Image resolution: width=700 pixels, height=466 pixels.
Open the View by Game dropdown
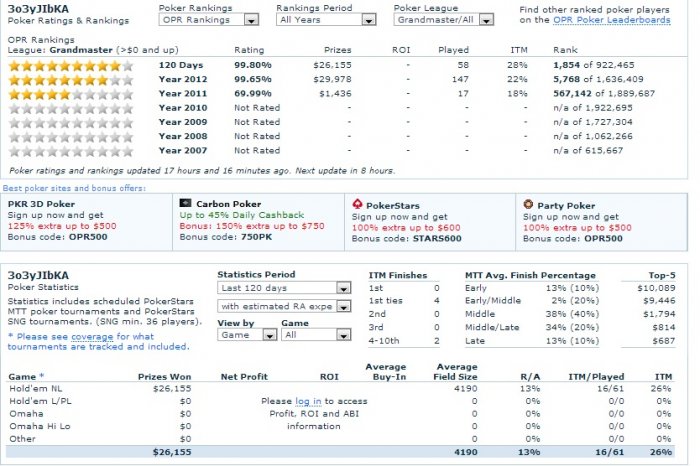pos(247,335)
